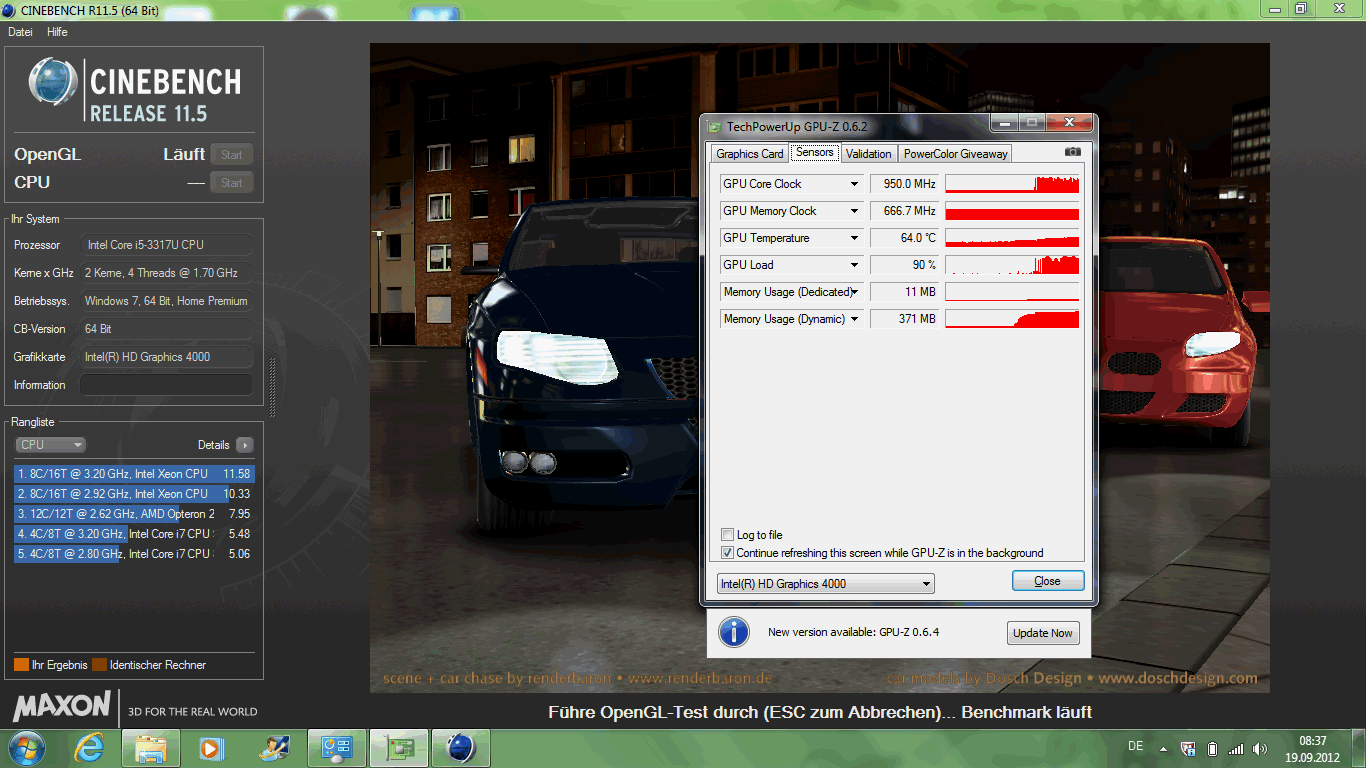The image size is (1366, 768).
Task: Select ranking row 4 Core i7 5.48
Action: point(134,534)
